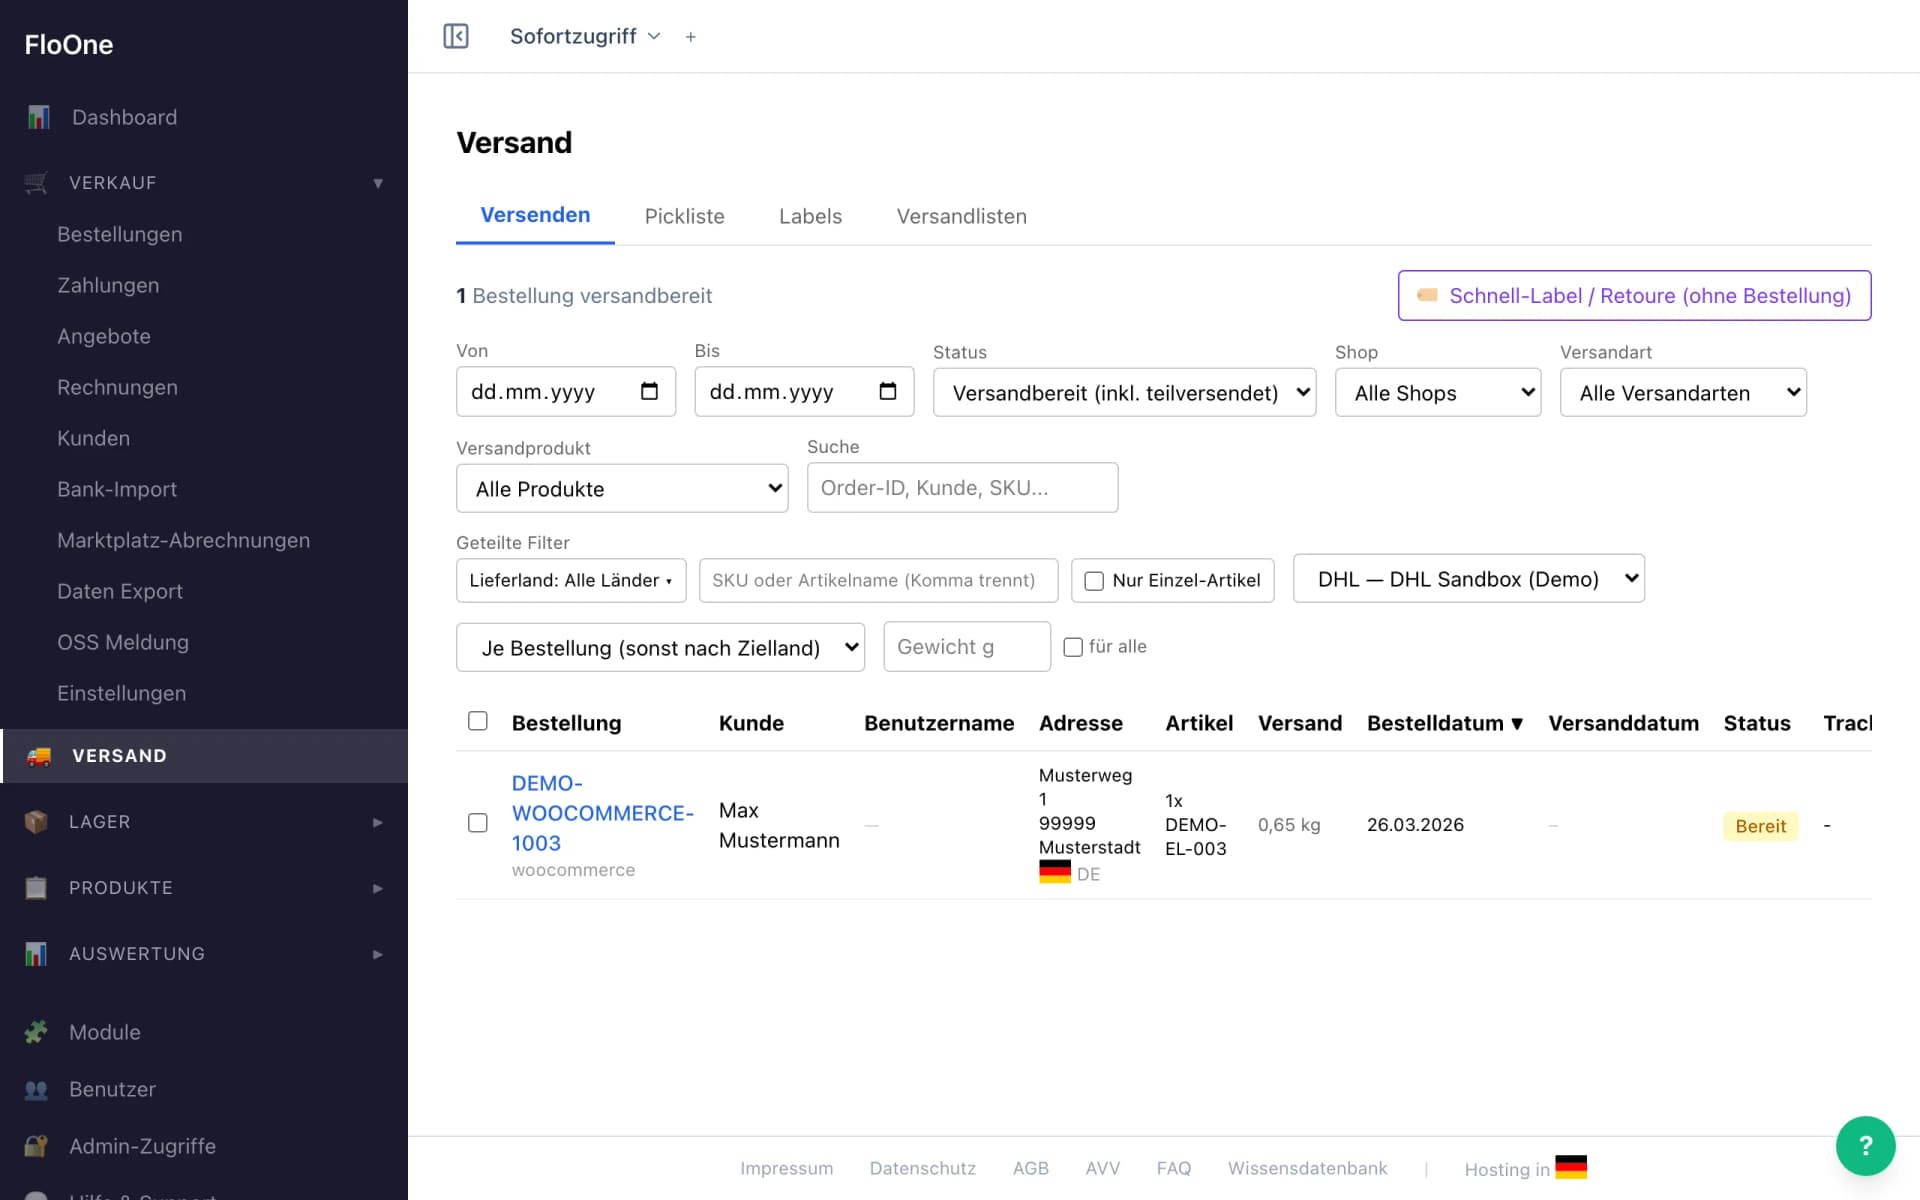Expand Lieferland: Alle Länder filter

(571, 580)
